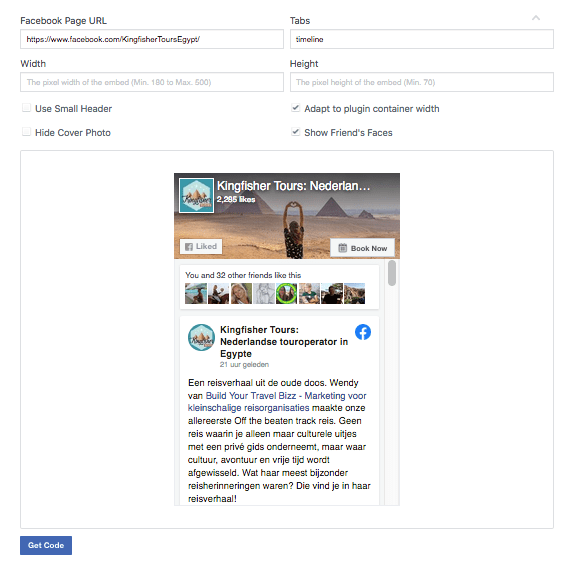Click the Kingfisher Tours page title in cover
The image size is (572, 562).
pyautogui.click(x=294, y=186)
